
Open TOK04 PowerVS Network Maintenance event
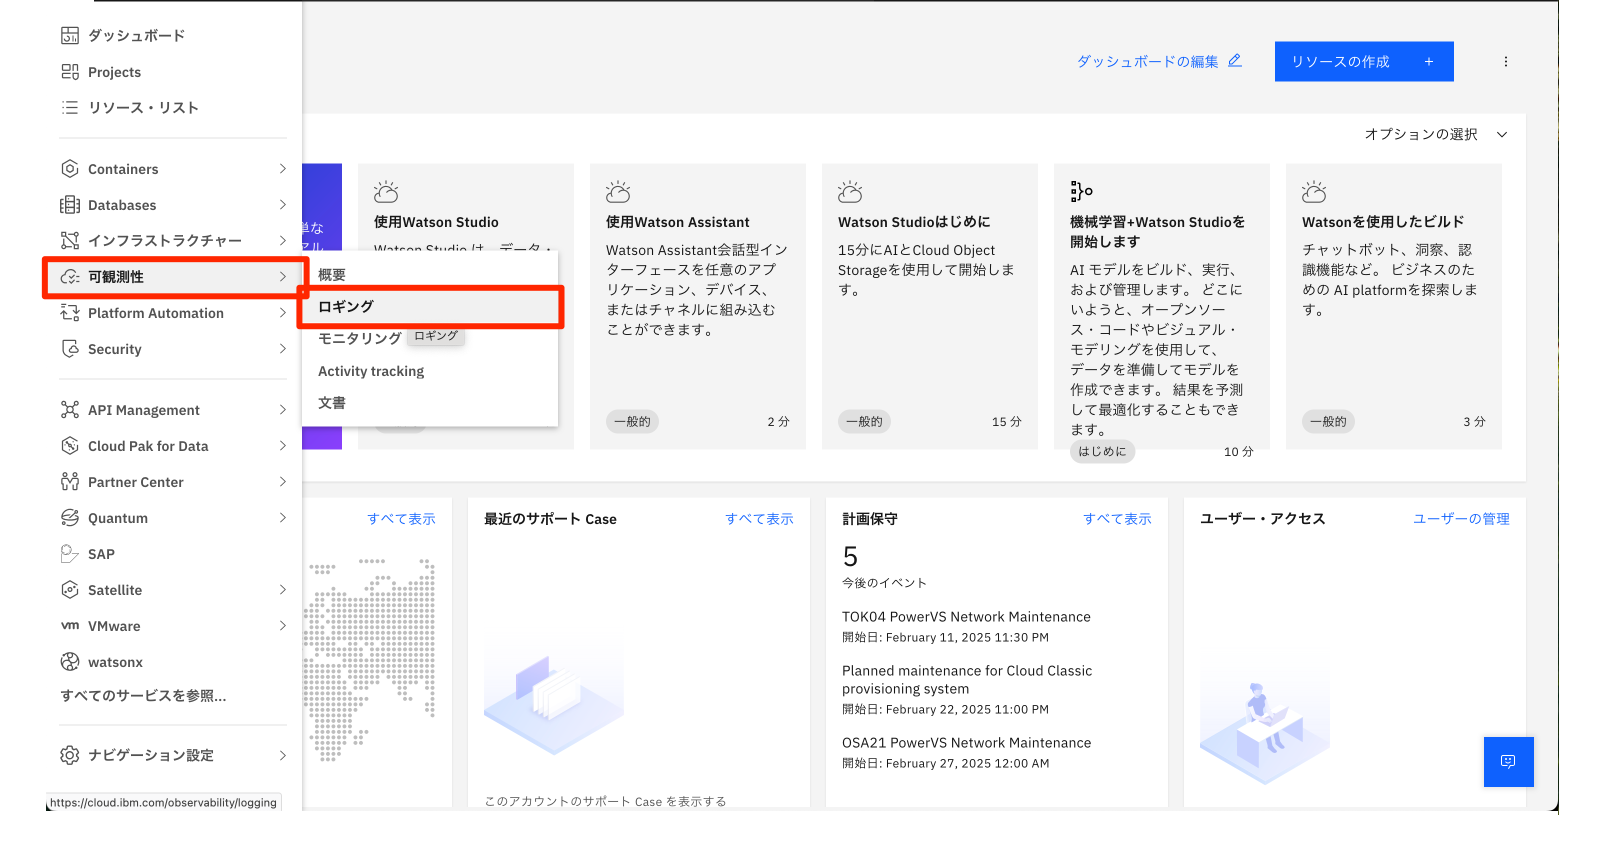pos(966,617)
